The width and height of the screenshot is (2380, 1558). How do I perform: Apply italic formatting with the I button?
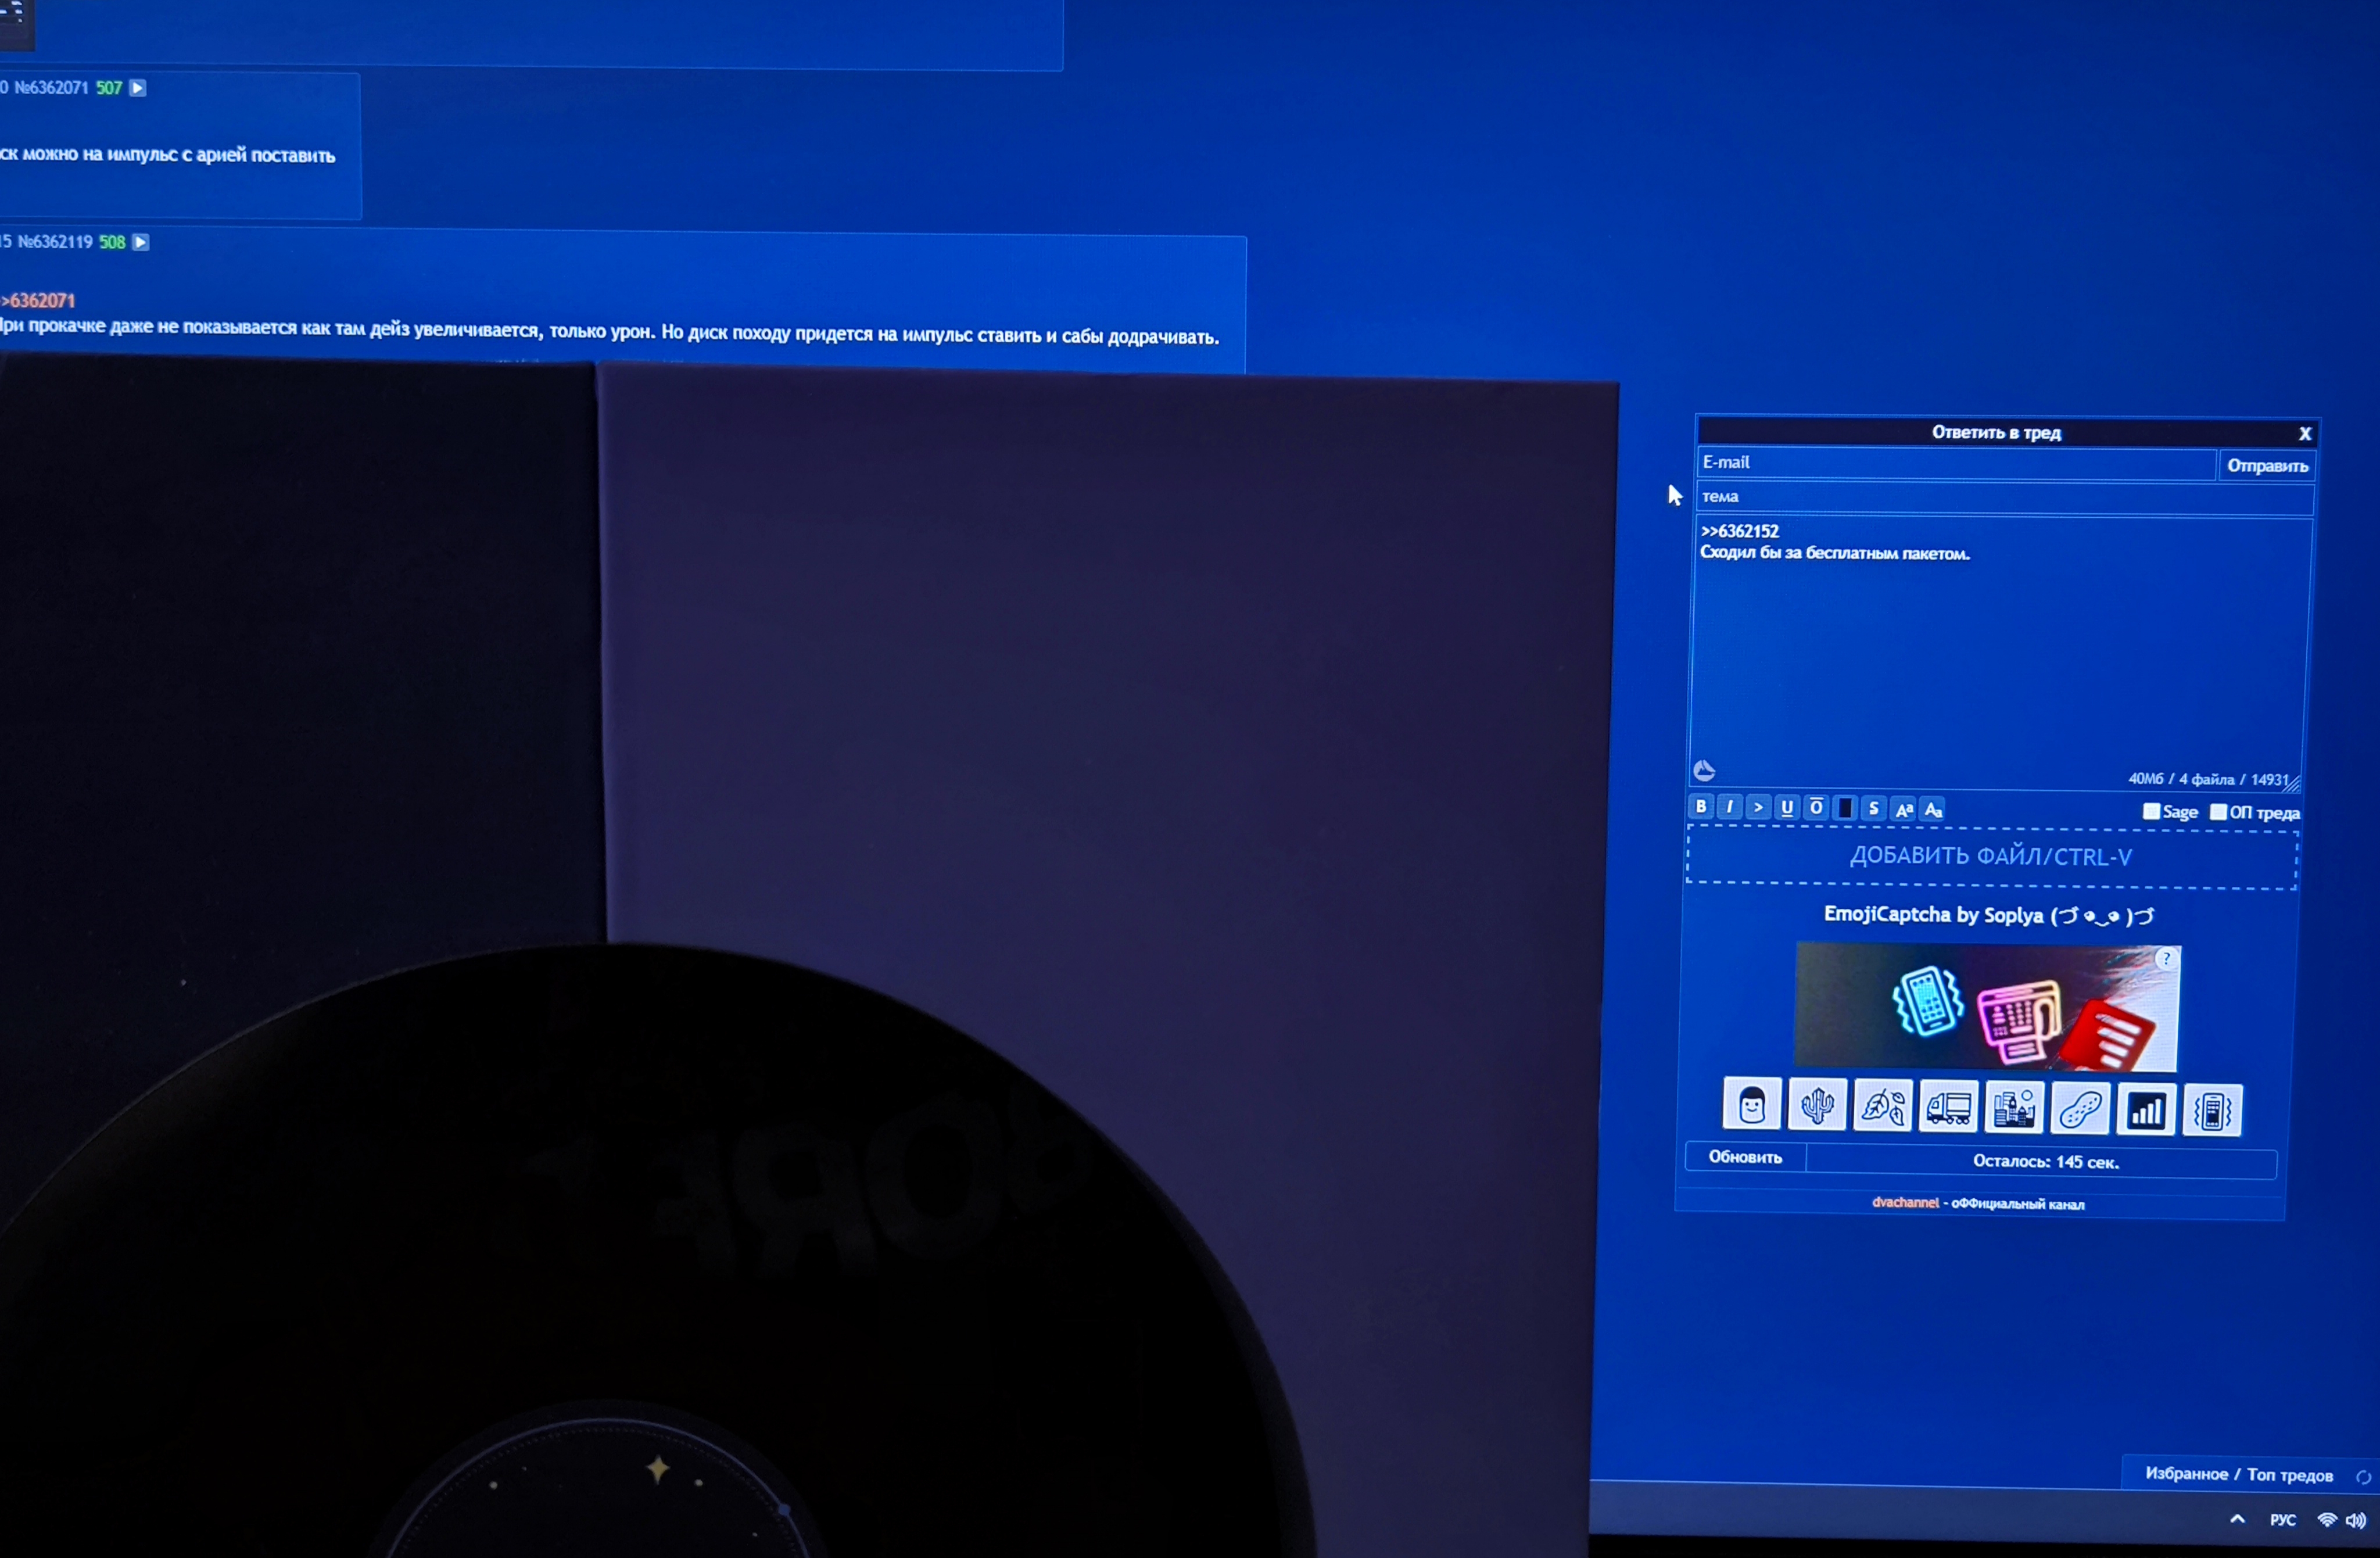tap(1729, 806)
